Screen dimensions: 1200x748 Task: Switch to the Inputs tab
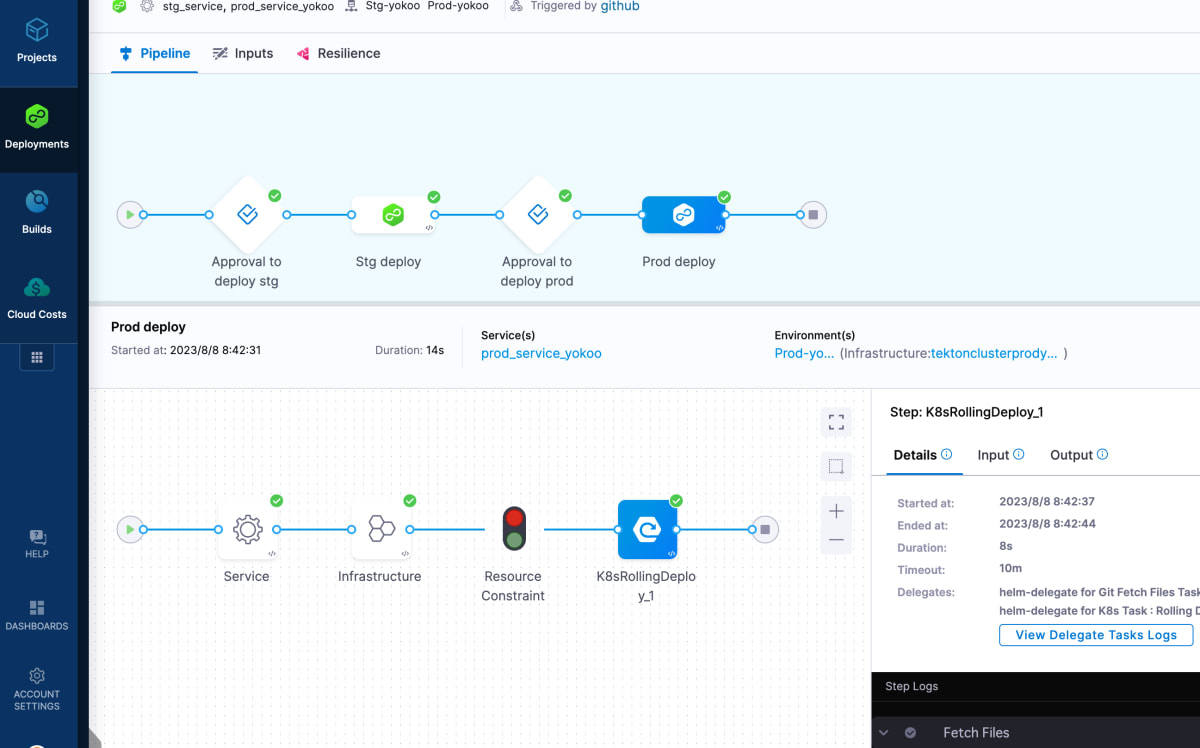[x=243, y=53]
